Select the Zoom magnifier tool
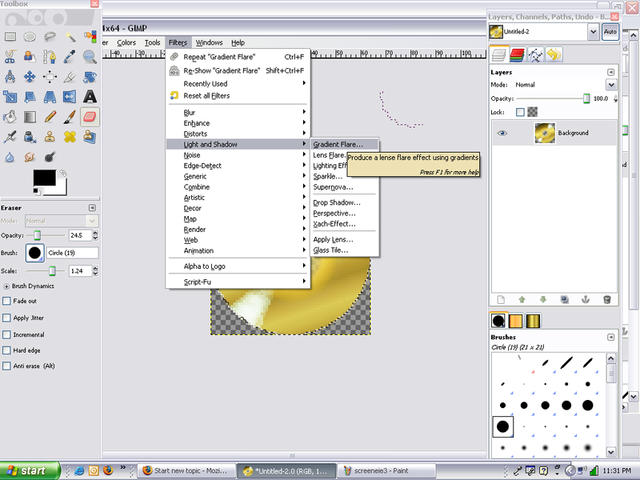This screenshot has width=640, height=480. 90,57
